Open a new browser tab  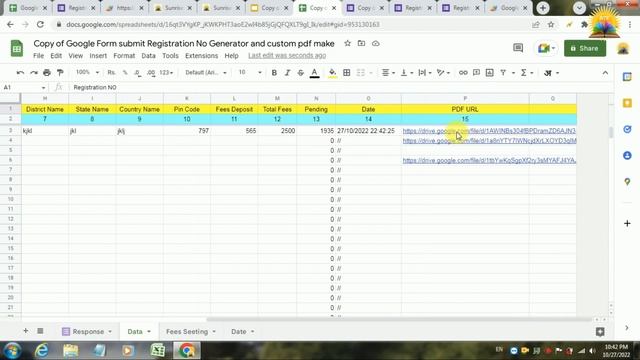(x=543, y=8)
